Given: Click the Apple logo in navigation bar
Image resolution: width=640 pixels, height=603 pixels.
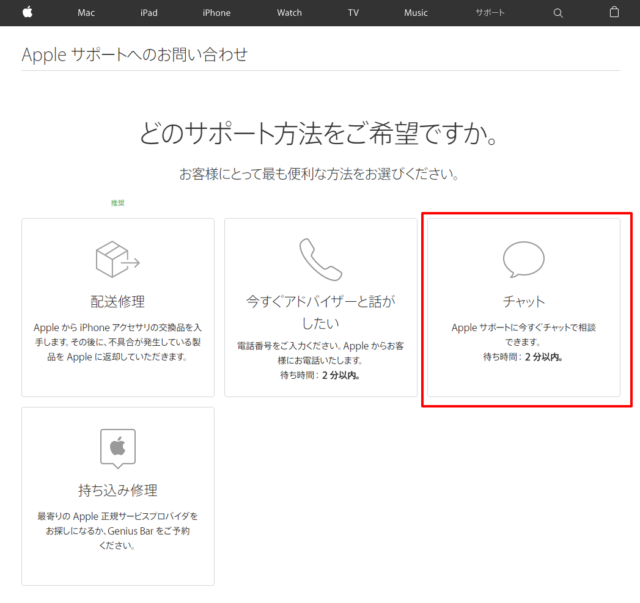Looking at the screenshot, I should click(27, 12).
